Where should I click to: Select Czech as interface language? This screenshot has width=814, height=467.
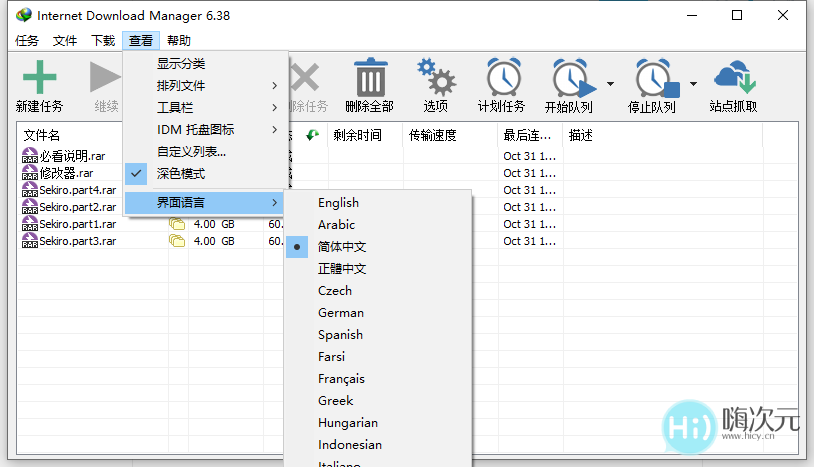click(x=378, y=291)
